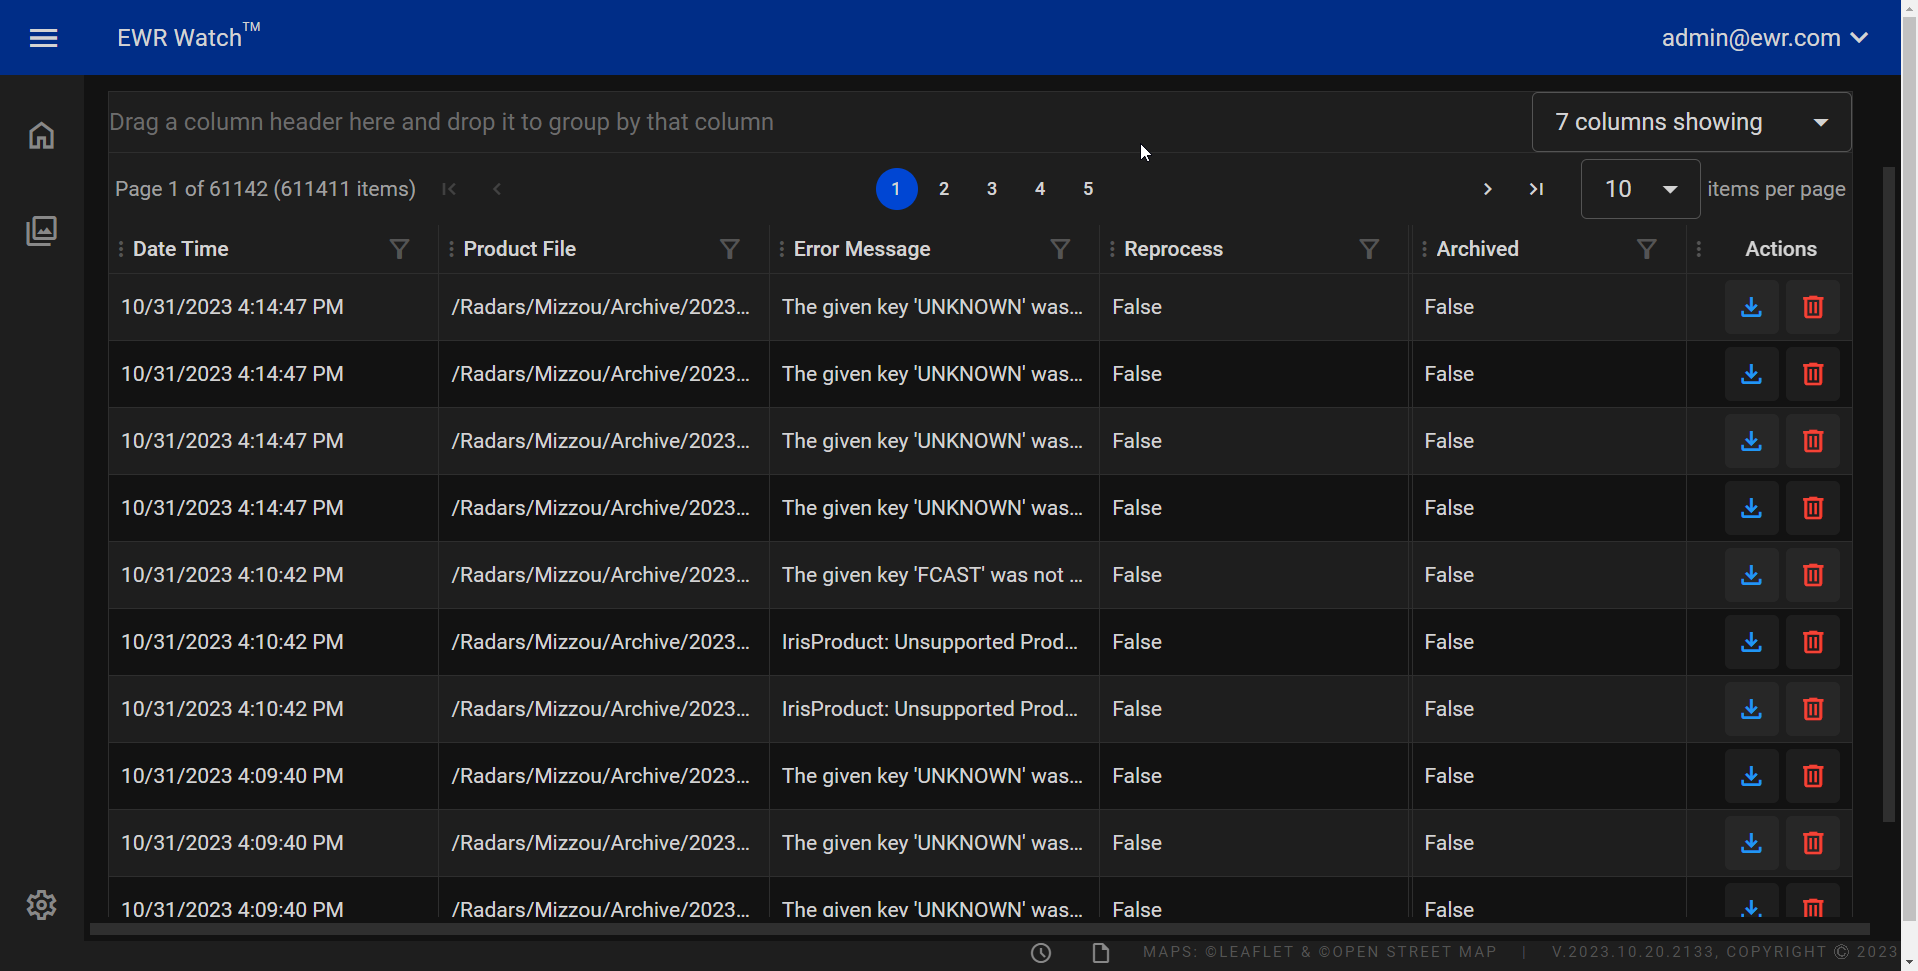Screen dimensions: 1918x971
Task: Select page 2 in pagination
Action: pyautogui.click(x=944, y=189)
